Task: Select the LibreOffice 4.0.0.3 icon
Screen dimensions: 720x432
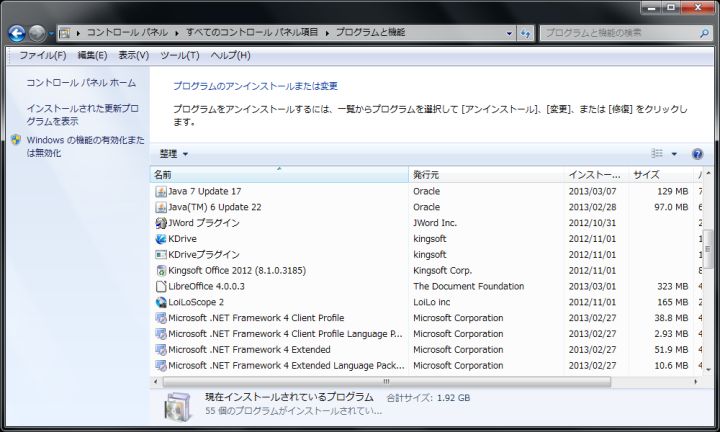Action: (x=161, y=286)
